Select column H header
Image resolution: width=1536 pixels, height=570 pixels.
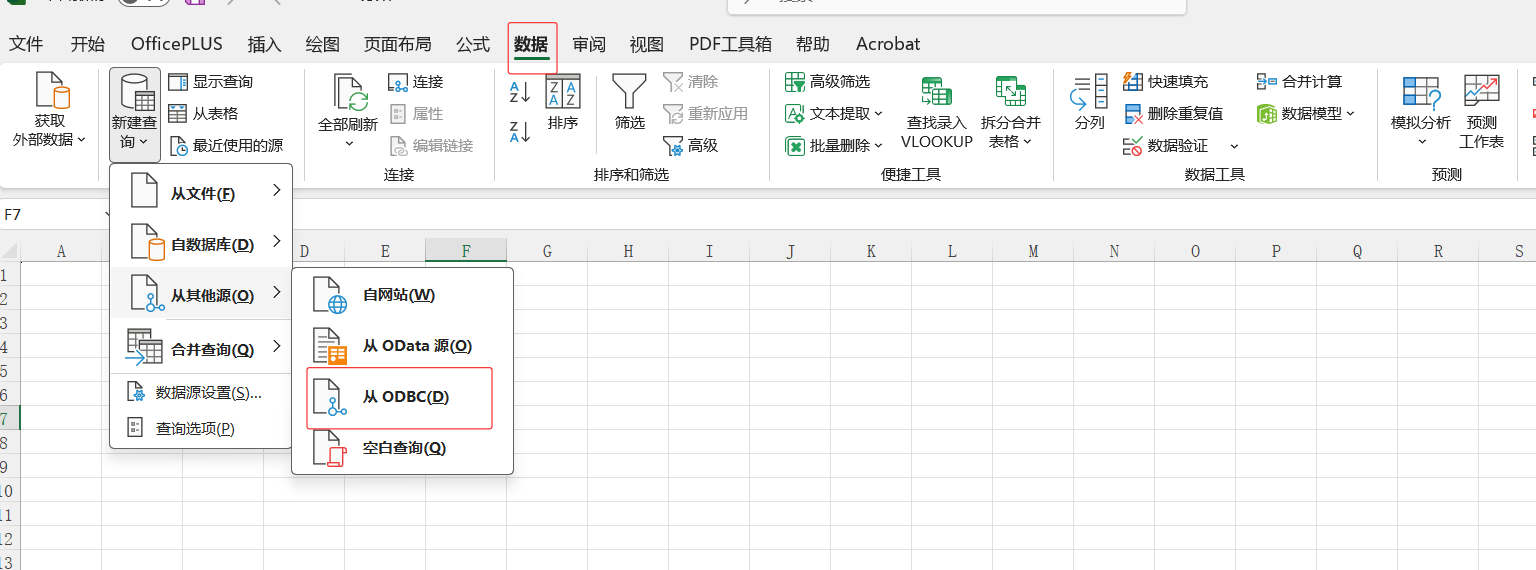(x=628, y=251)
